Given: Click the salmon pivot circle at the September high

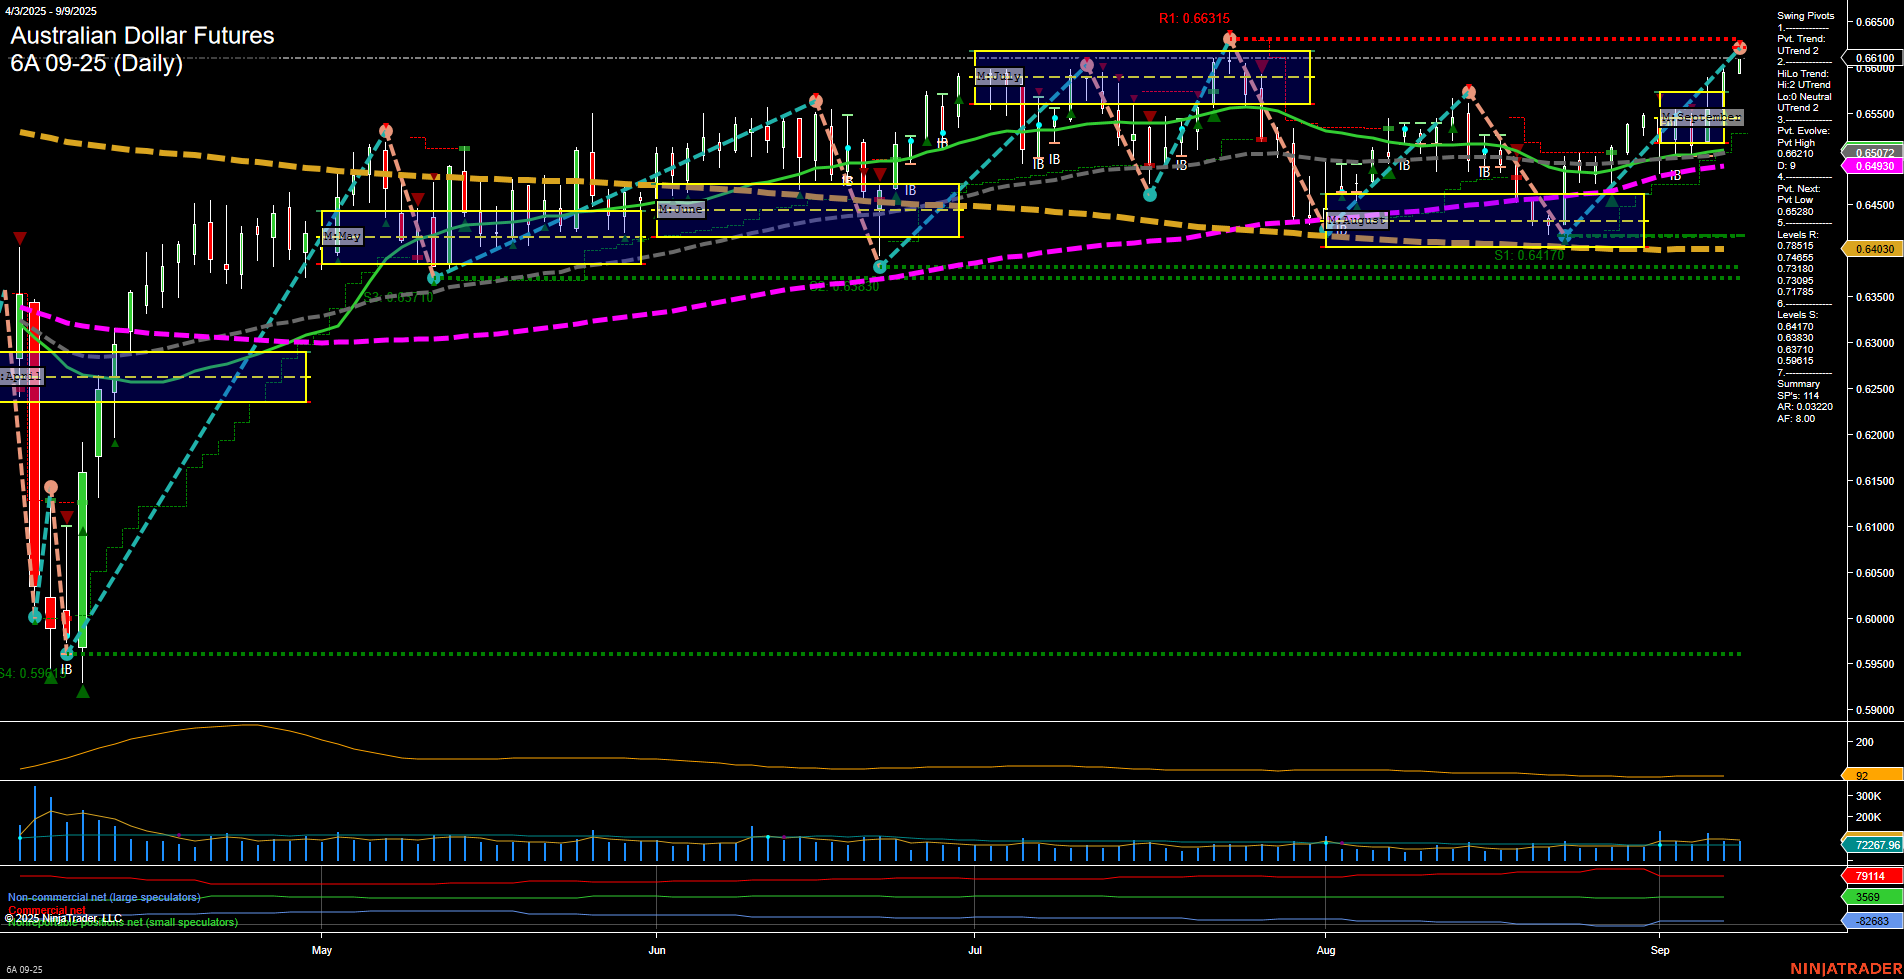Looking at the screenshot, I should 1739,46.
